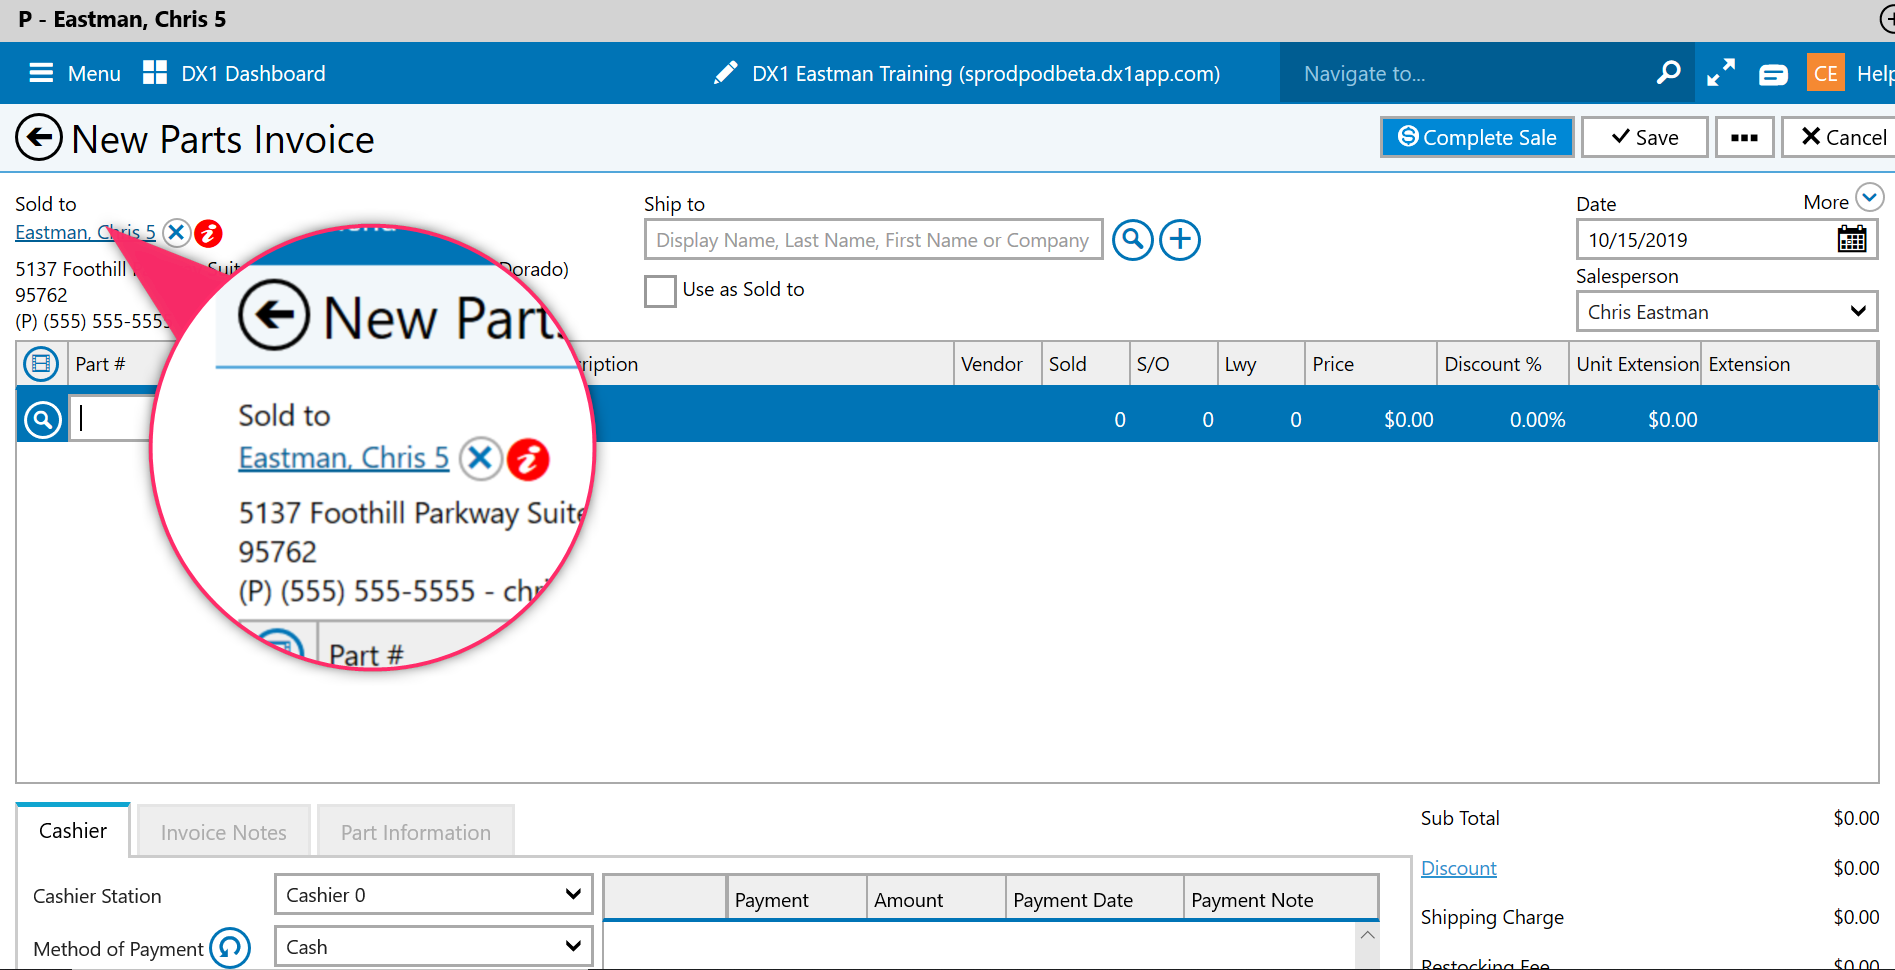The height and width of the screenshot is (970, 1895).
Task: Remove Sold to customer with the X icon
Action: pyautogui.click(x=176, y=233)
